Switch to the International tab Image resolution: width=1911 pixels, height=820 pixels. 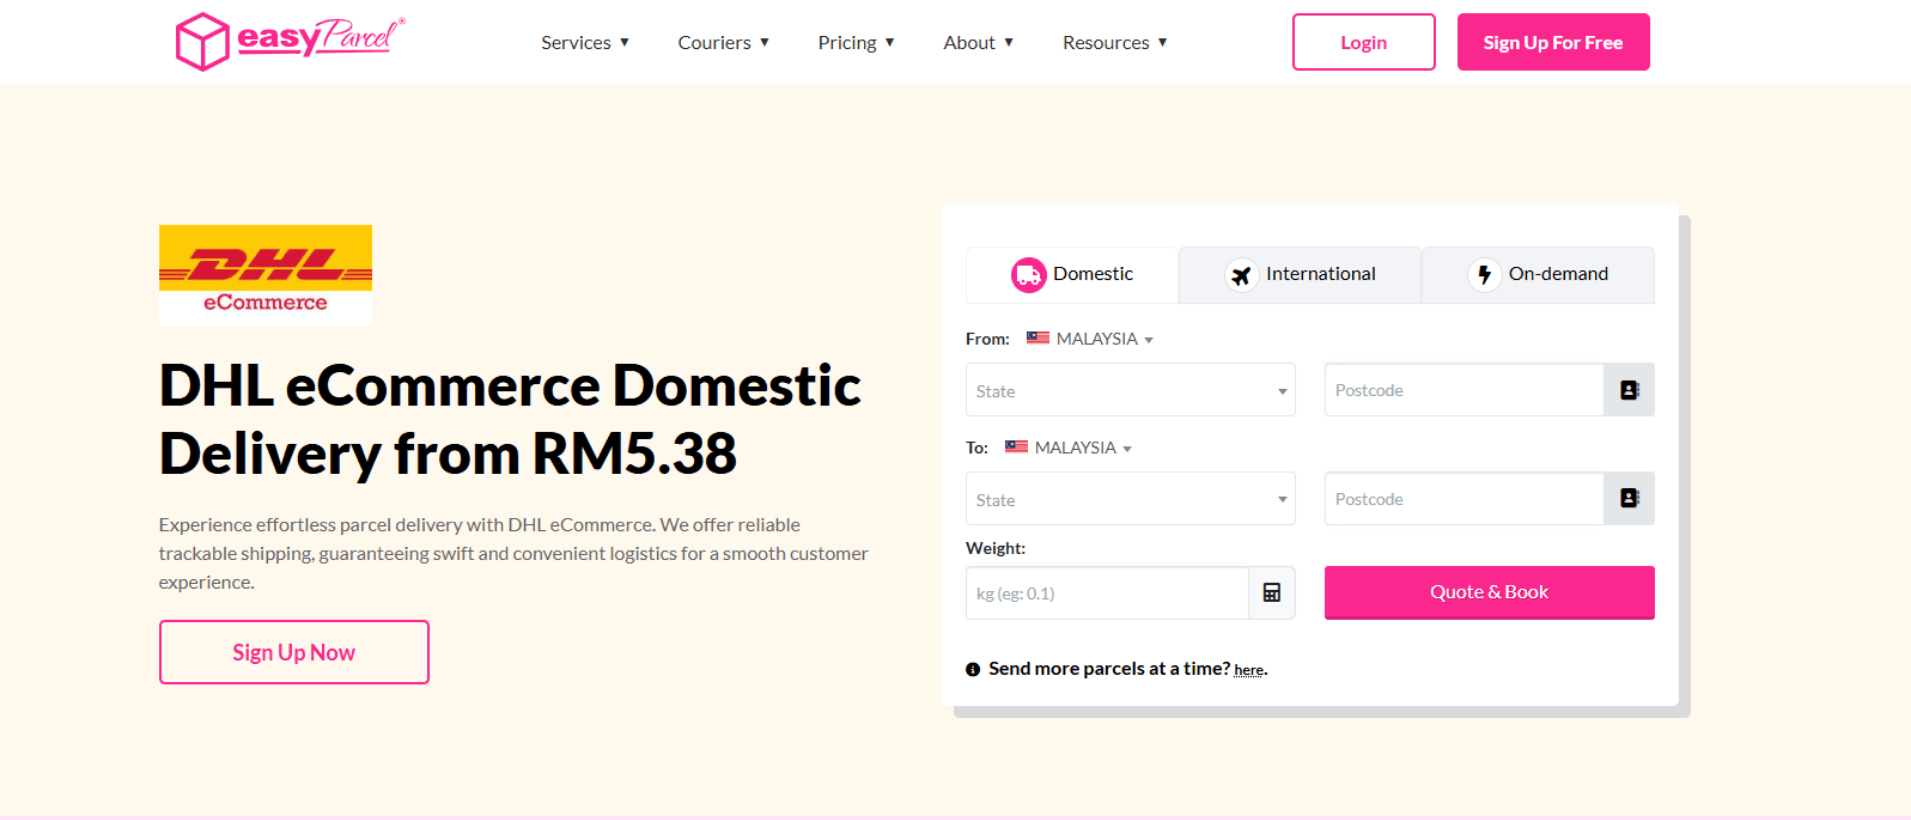(x=1300, y=274)
